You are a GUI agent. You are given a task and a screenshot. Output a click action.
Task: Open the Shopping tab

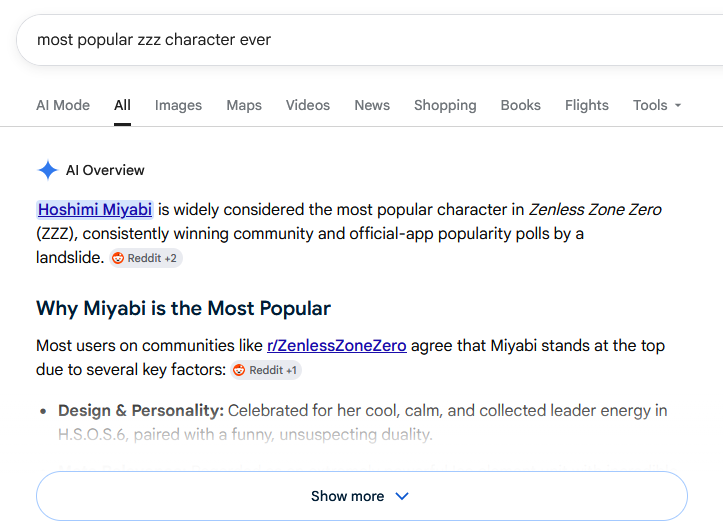pyautogui.click(x=445, y=105)
